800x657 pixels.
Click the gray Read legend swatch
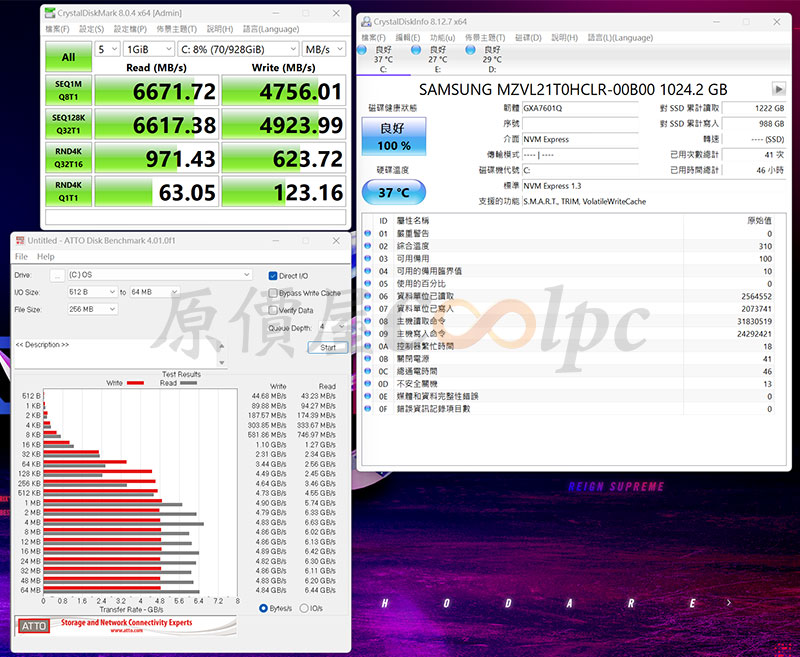click(x=188, y=383)
